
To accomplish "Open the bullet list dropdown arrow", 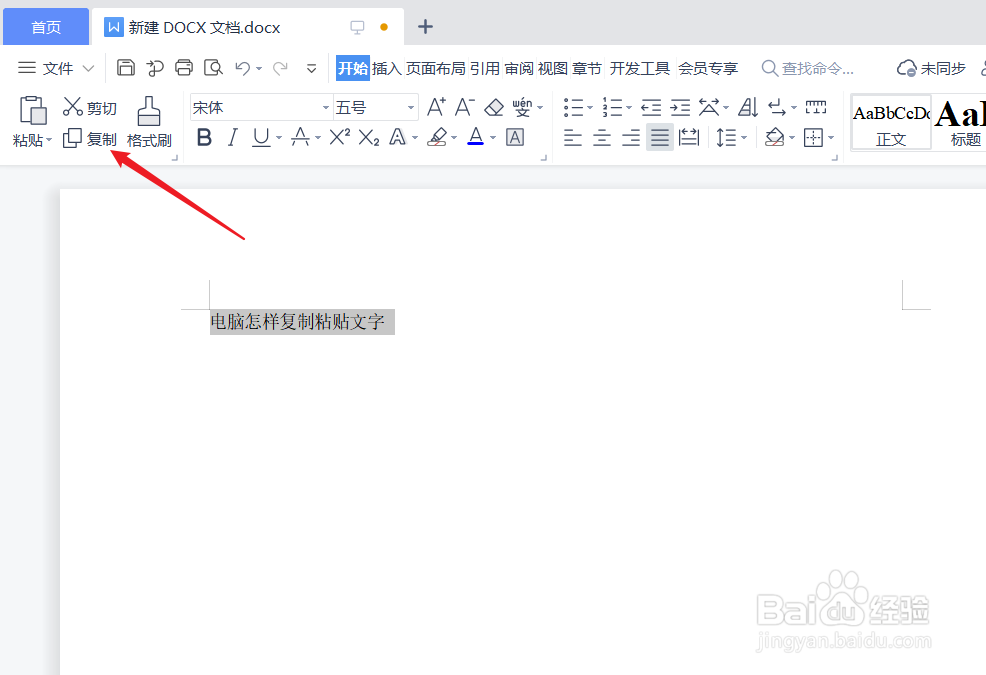I will tap(590, 108).
